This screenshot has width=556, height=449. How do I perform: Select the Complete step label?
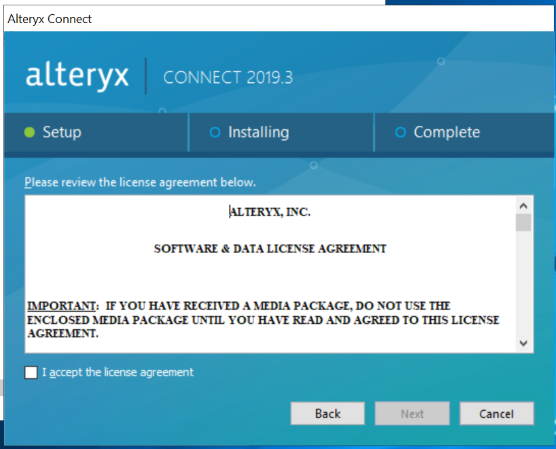pos(447,132)
